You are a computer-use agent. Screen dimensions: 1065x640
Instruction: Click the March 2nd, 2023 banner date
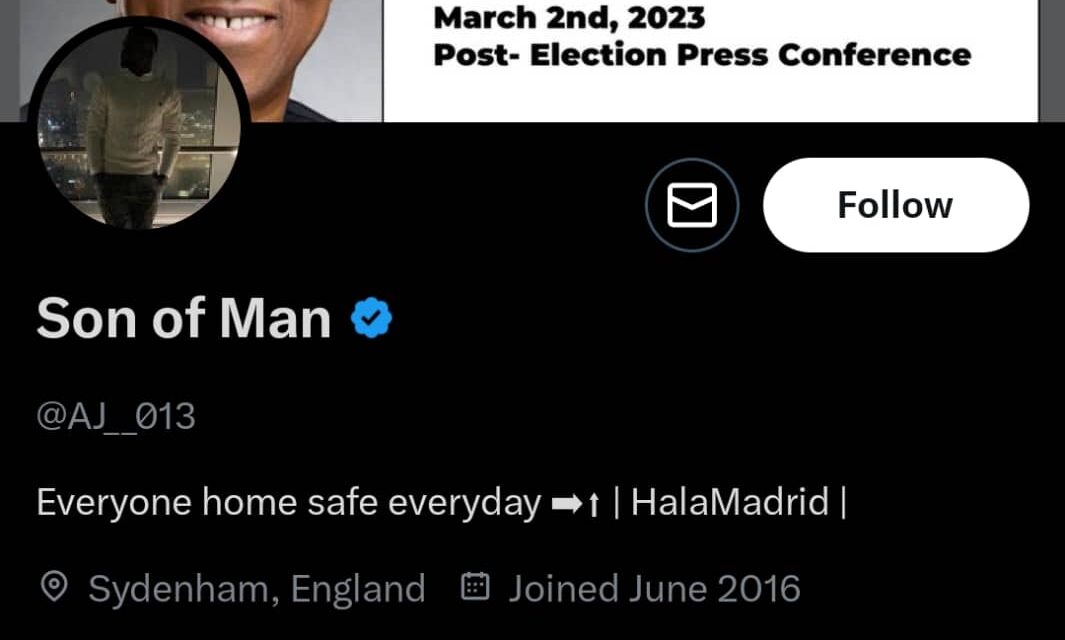tap(569, 18)
